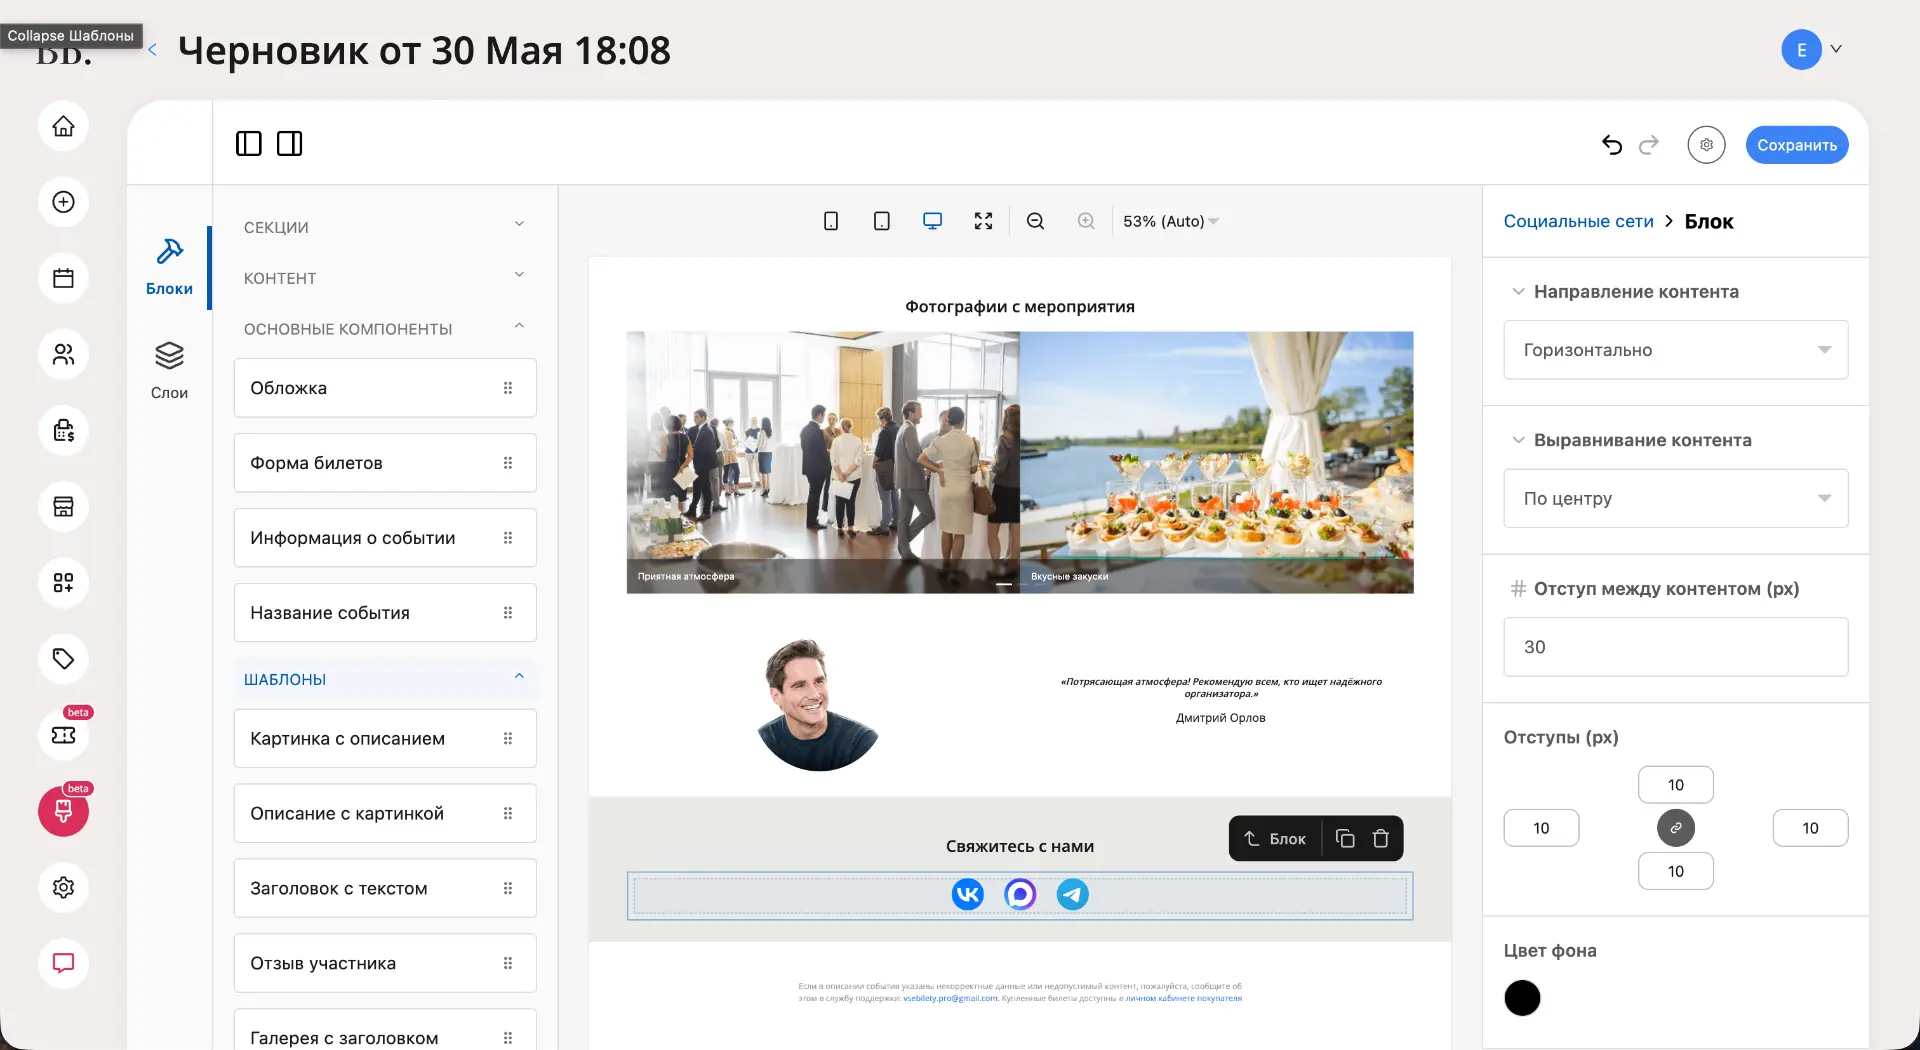This screenshot has width=1920, height=1050.
Task: Open the red beta brush icon
Action: (63, 811)
